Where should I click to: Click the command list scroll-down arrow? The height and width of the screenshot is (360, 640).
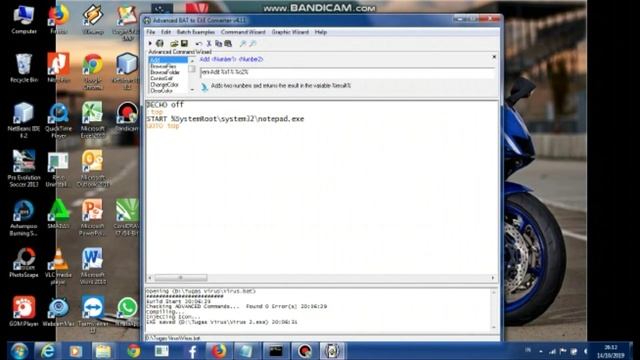tap(192, 89)
